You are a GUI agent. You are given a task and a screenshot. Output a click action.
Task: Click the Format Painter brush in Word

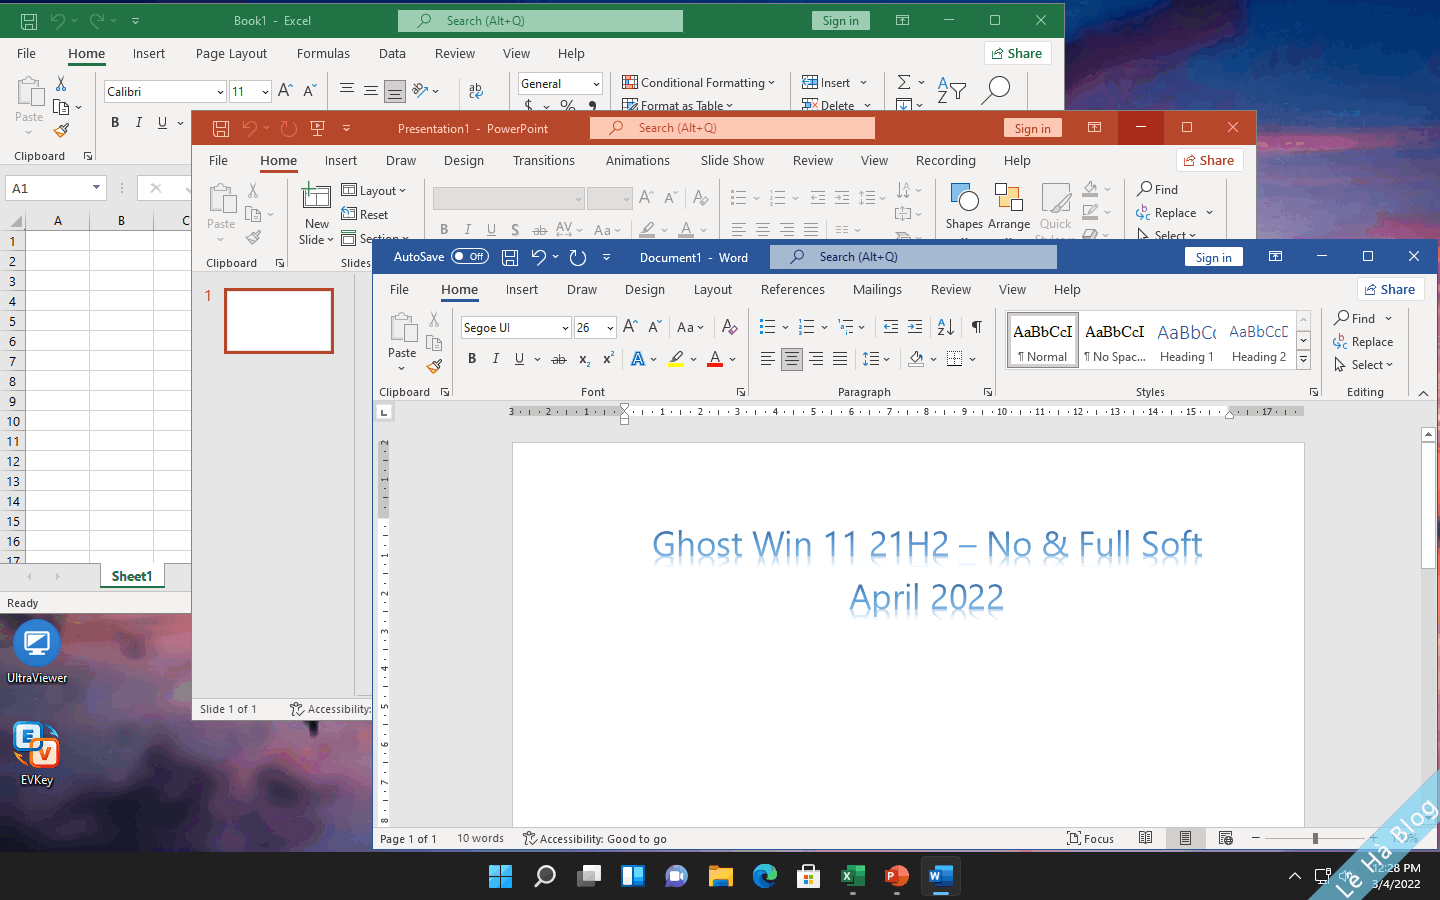434,366
